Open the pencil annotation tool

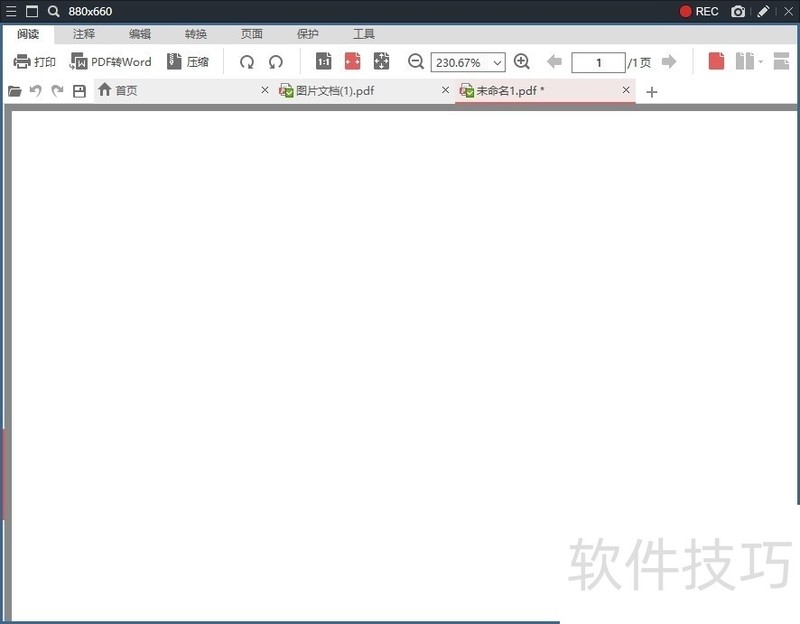(x=763, y=11)
